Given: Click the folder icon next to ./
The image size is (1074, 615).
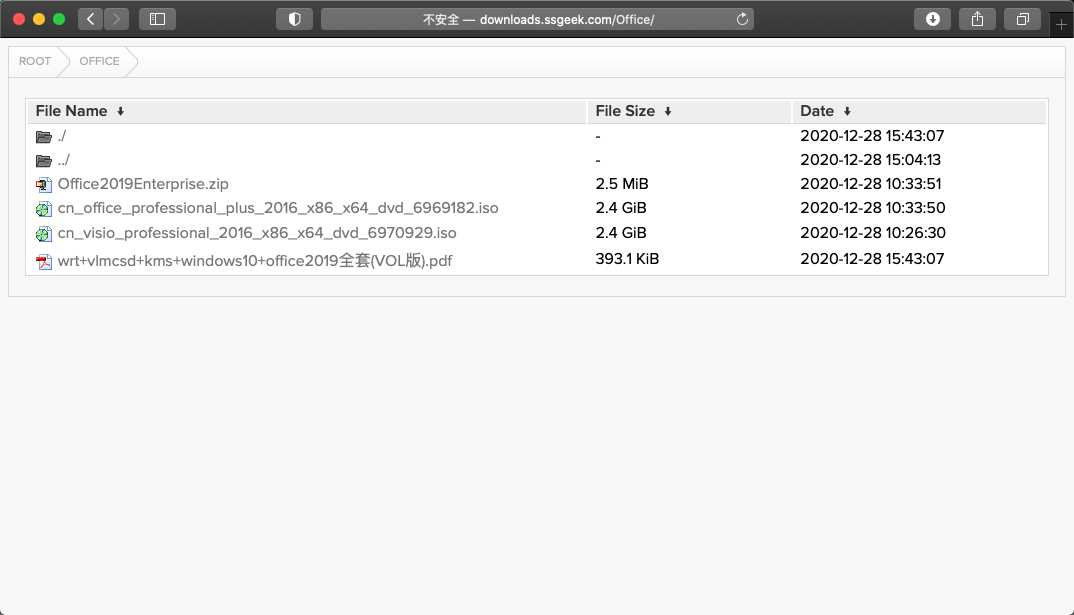Looking at the screenshot, I should tap(44, 137).
